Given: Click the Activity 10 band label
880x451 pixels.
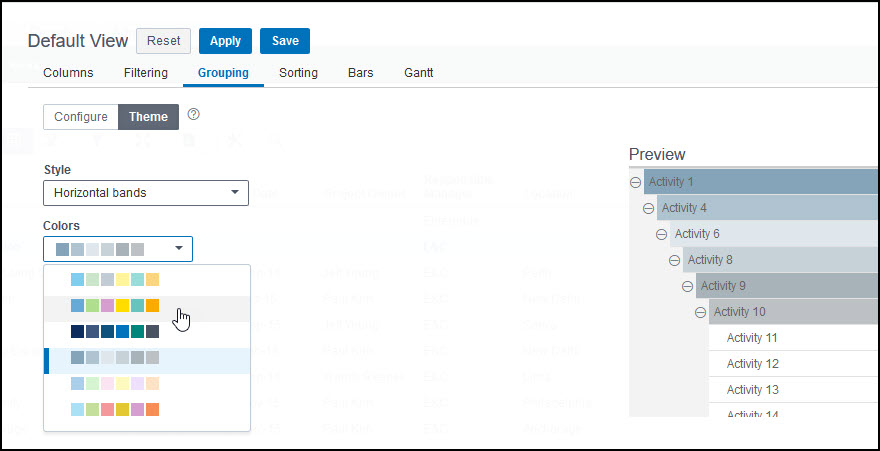Looking at the screenshot, I should click(740, 312).
